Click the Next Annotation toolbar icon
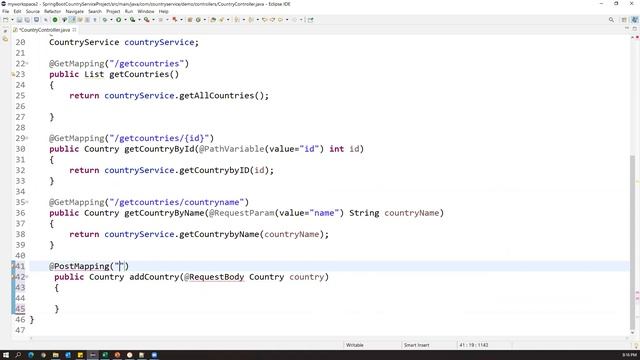The height and width of the screenshot is (360, 640). point(237,20)
